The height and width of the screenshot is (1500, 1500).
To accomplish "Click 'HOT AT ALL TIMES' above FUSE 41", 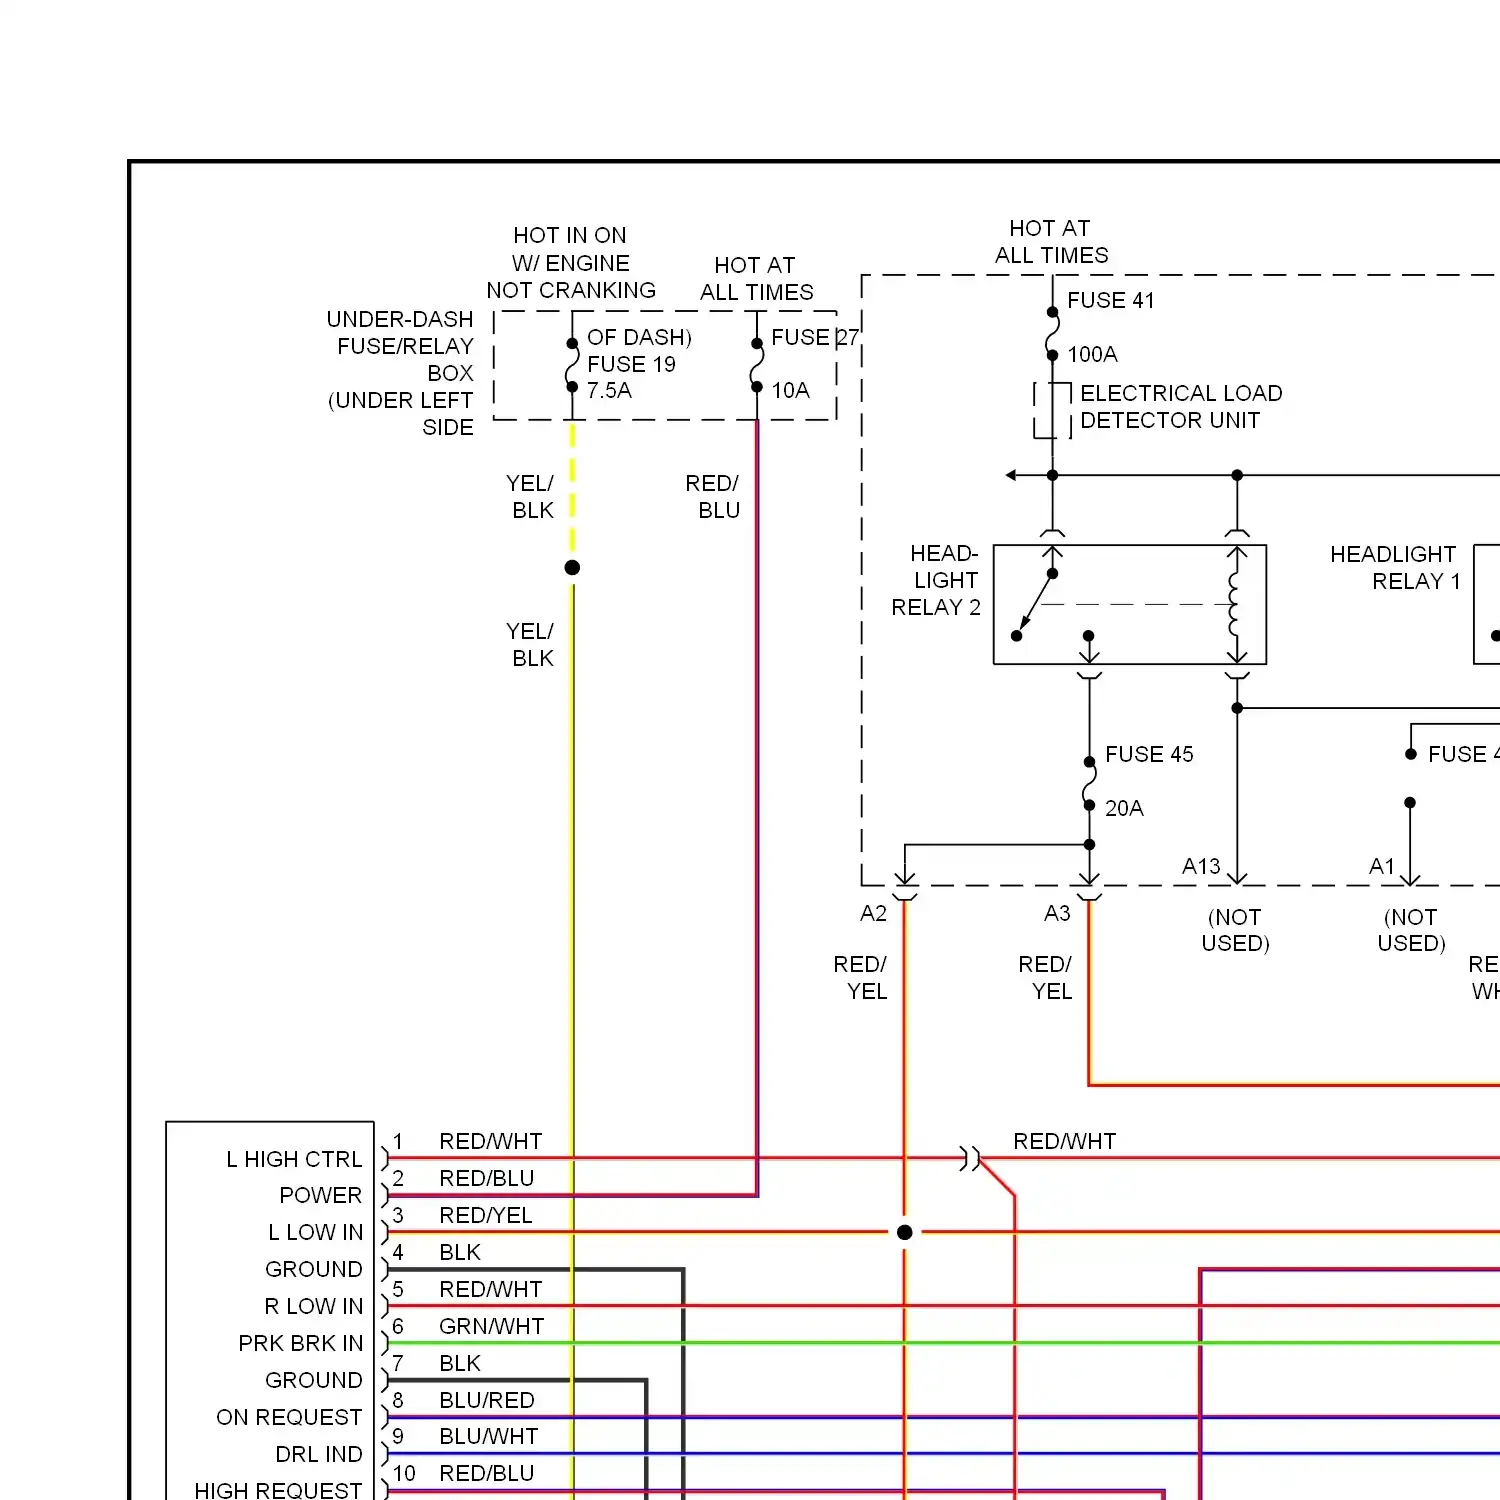I will coord(1051,242).
